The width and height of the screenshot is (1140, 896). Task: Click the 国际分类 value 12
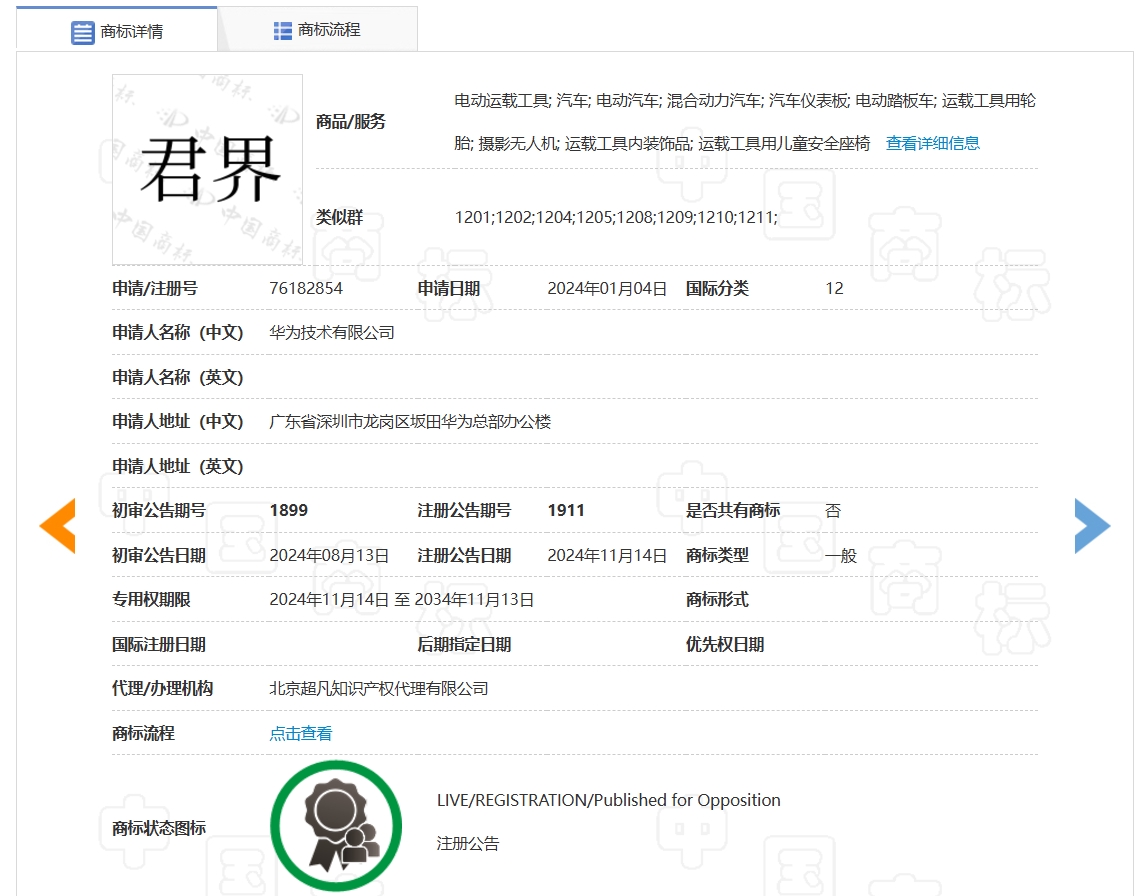point(834,288)
